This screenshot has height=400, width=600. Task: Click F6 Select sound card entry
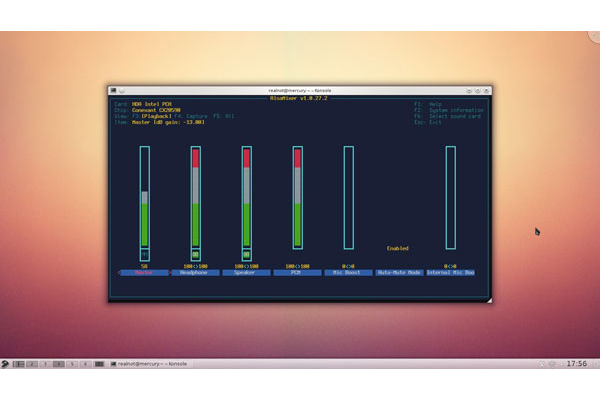447,116
